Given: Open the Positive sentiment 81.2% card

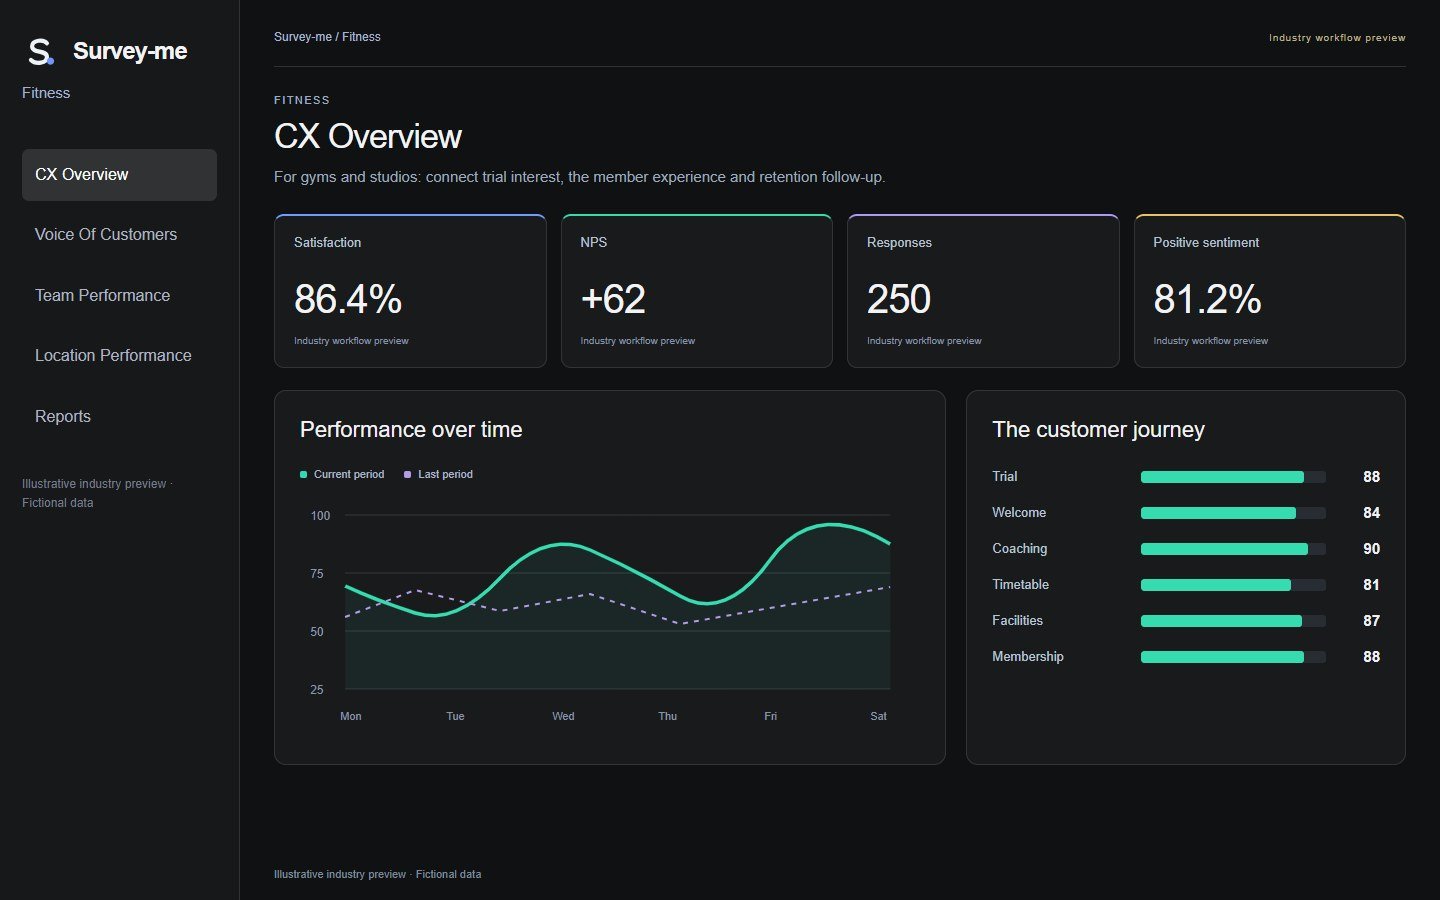Looking at the screenshot, I should click(x=1270, y=291).
